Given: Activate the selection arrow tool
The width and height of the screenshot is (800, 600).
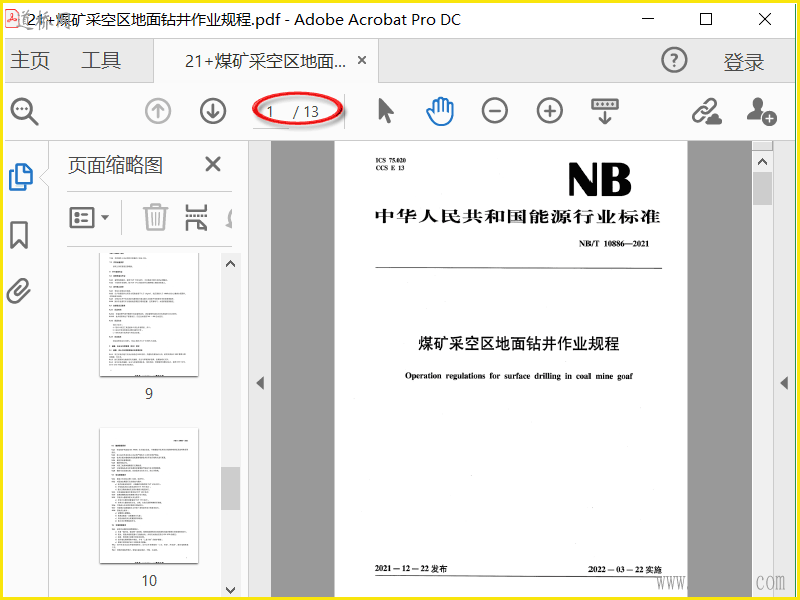Looking at the screenshot, I should 386,111.
